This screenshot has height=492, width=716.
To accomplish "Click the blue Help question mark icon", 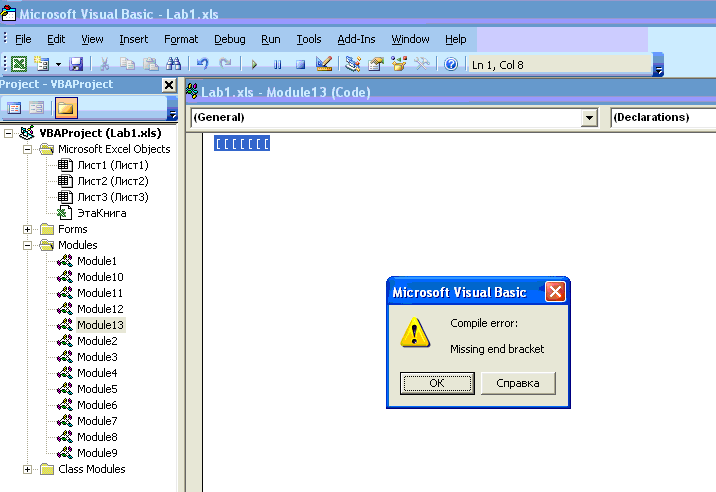I will [451, 64].
